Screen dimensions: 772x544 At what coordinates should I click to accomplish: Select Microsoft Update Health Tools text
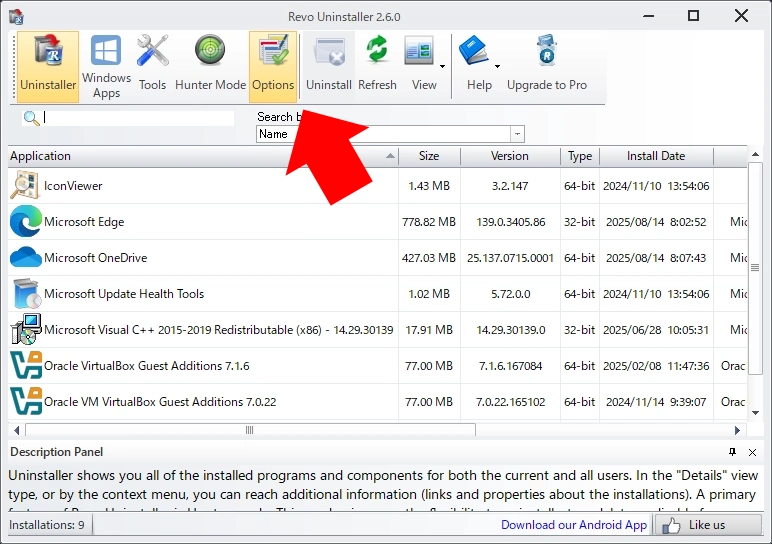tap(124, 294)
